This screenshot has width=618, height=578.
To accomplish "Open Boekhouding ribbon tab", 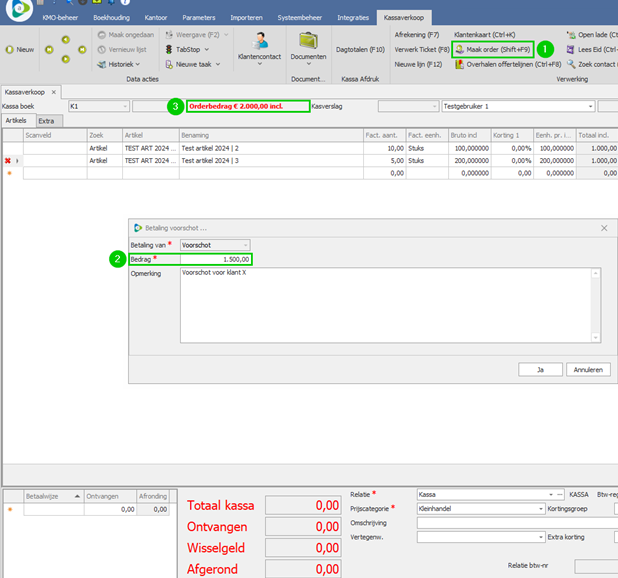I will (x=112, y=18).
